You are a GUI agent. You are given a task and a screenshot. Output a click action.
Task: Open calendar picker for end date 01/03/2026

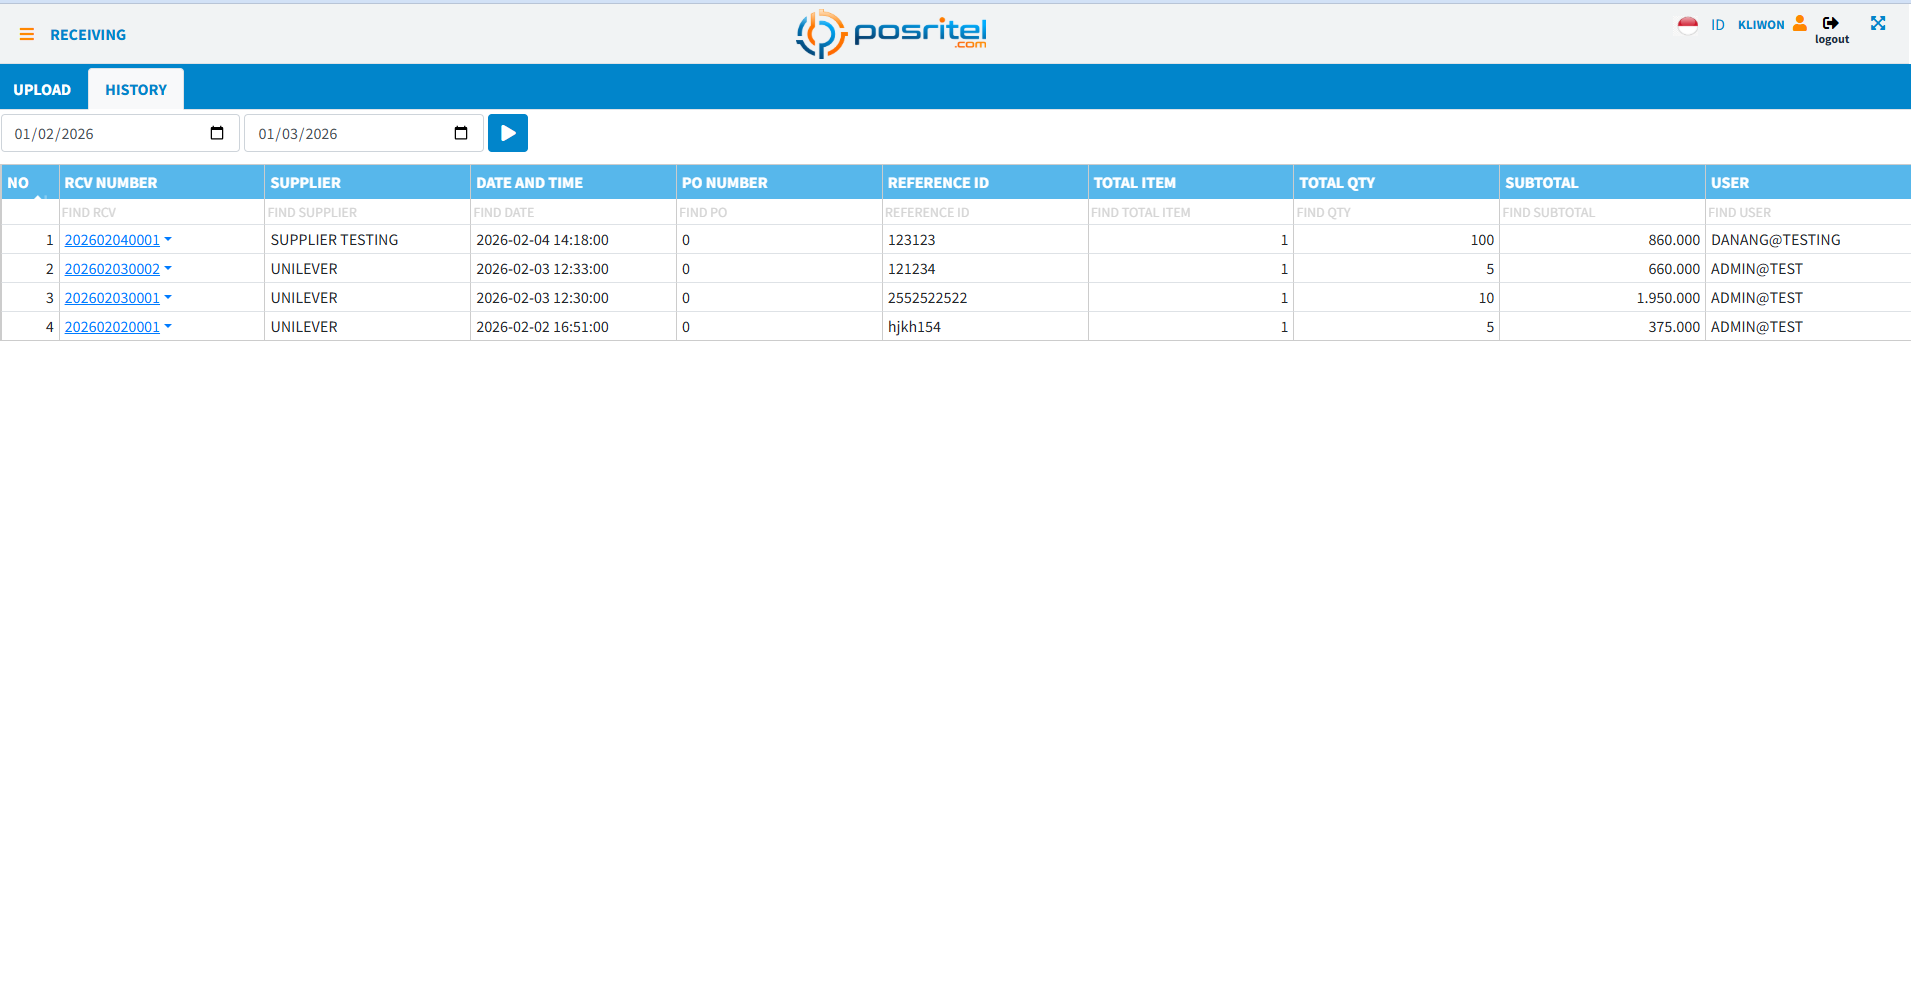click(x=461, y=133)
